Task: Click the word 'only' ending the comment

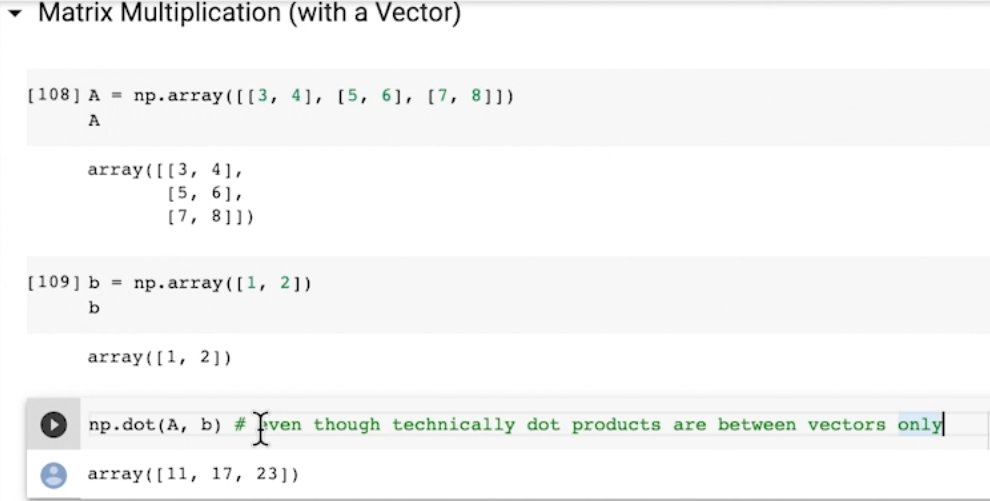Action: (919, 425)
